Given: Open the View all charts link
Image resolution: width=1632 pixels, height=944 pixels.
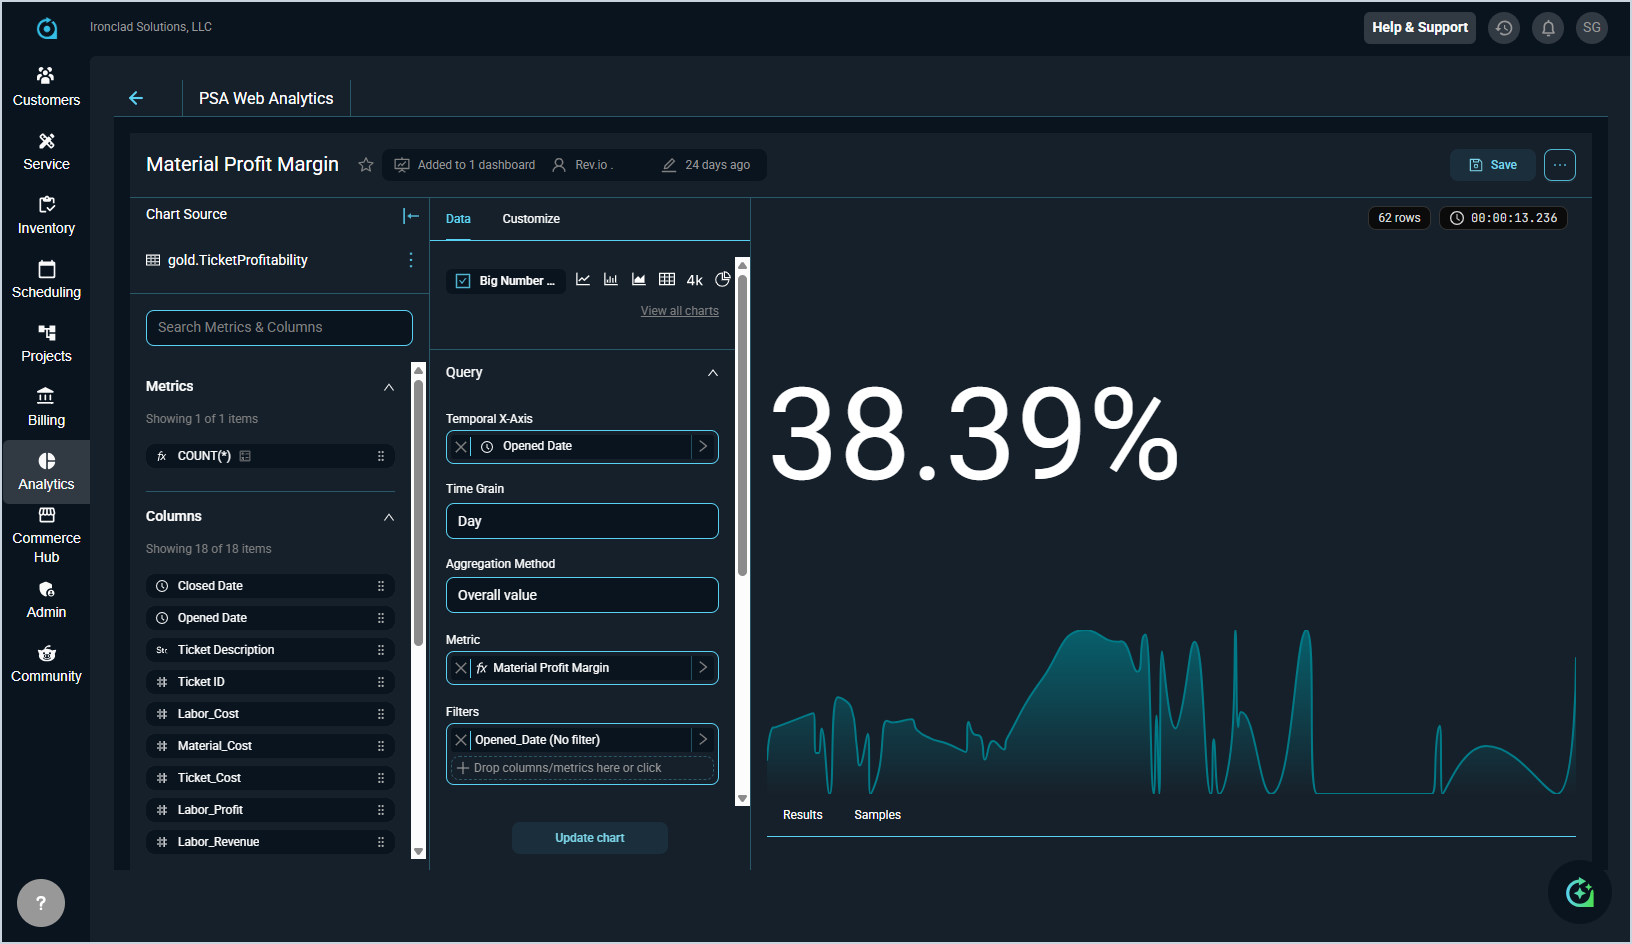Looking at the screenshot, I should 679,311.
